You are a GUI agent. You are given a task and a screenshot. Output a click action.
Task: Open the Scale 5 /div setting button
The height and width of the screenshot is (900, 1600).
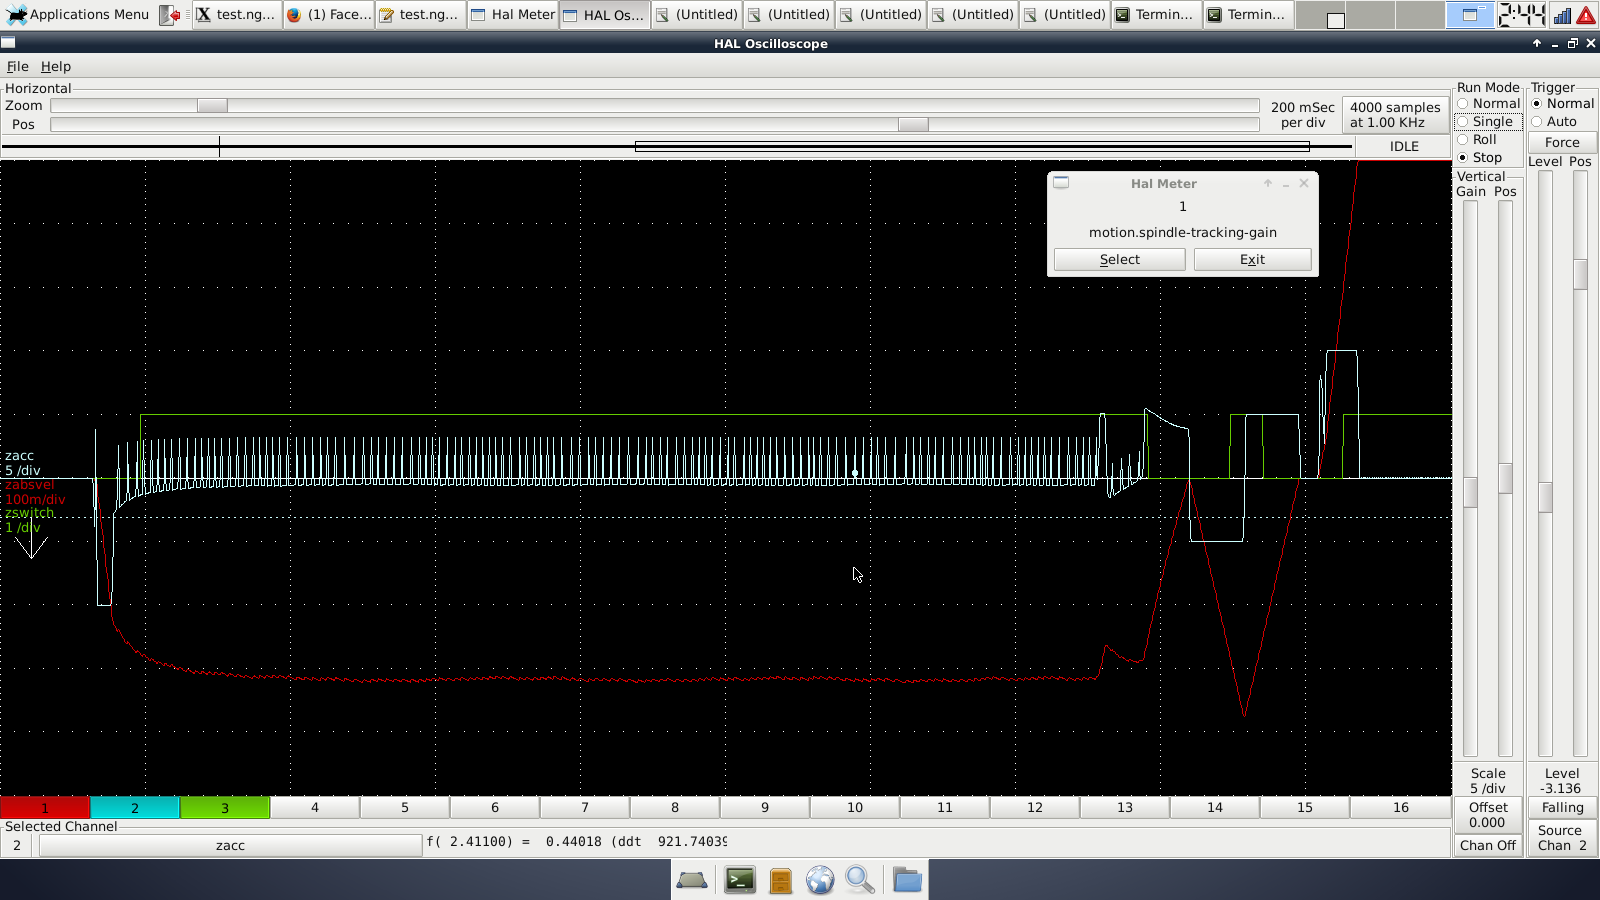1488,780
